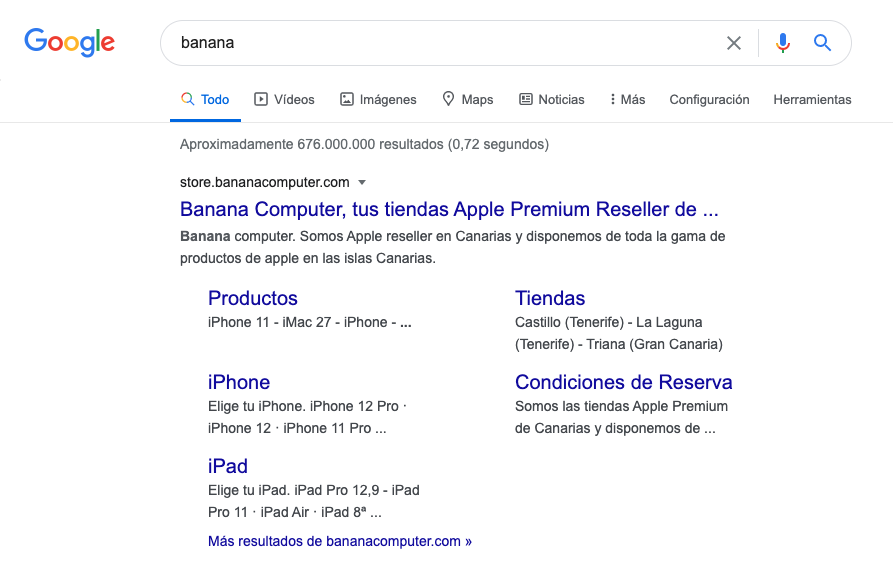Switch to the Vídeos tab

click(284, 100)
